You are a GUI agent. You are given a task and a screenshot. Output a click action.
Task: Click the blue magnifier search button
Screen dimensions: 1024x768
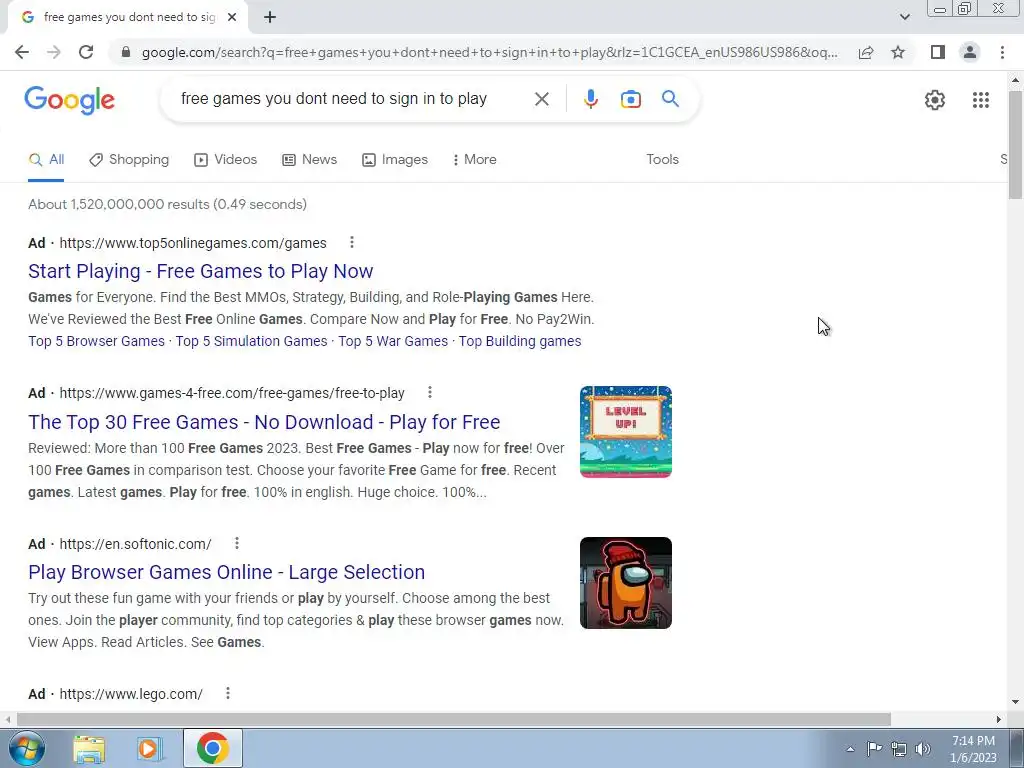pos(670,99)
